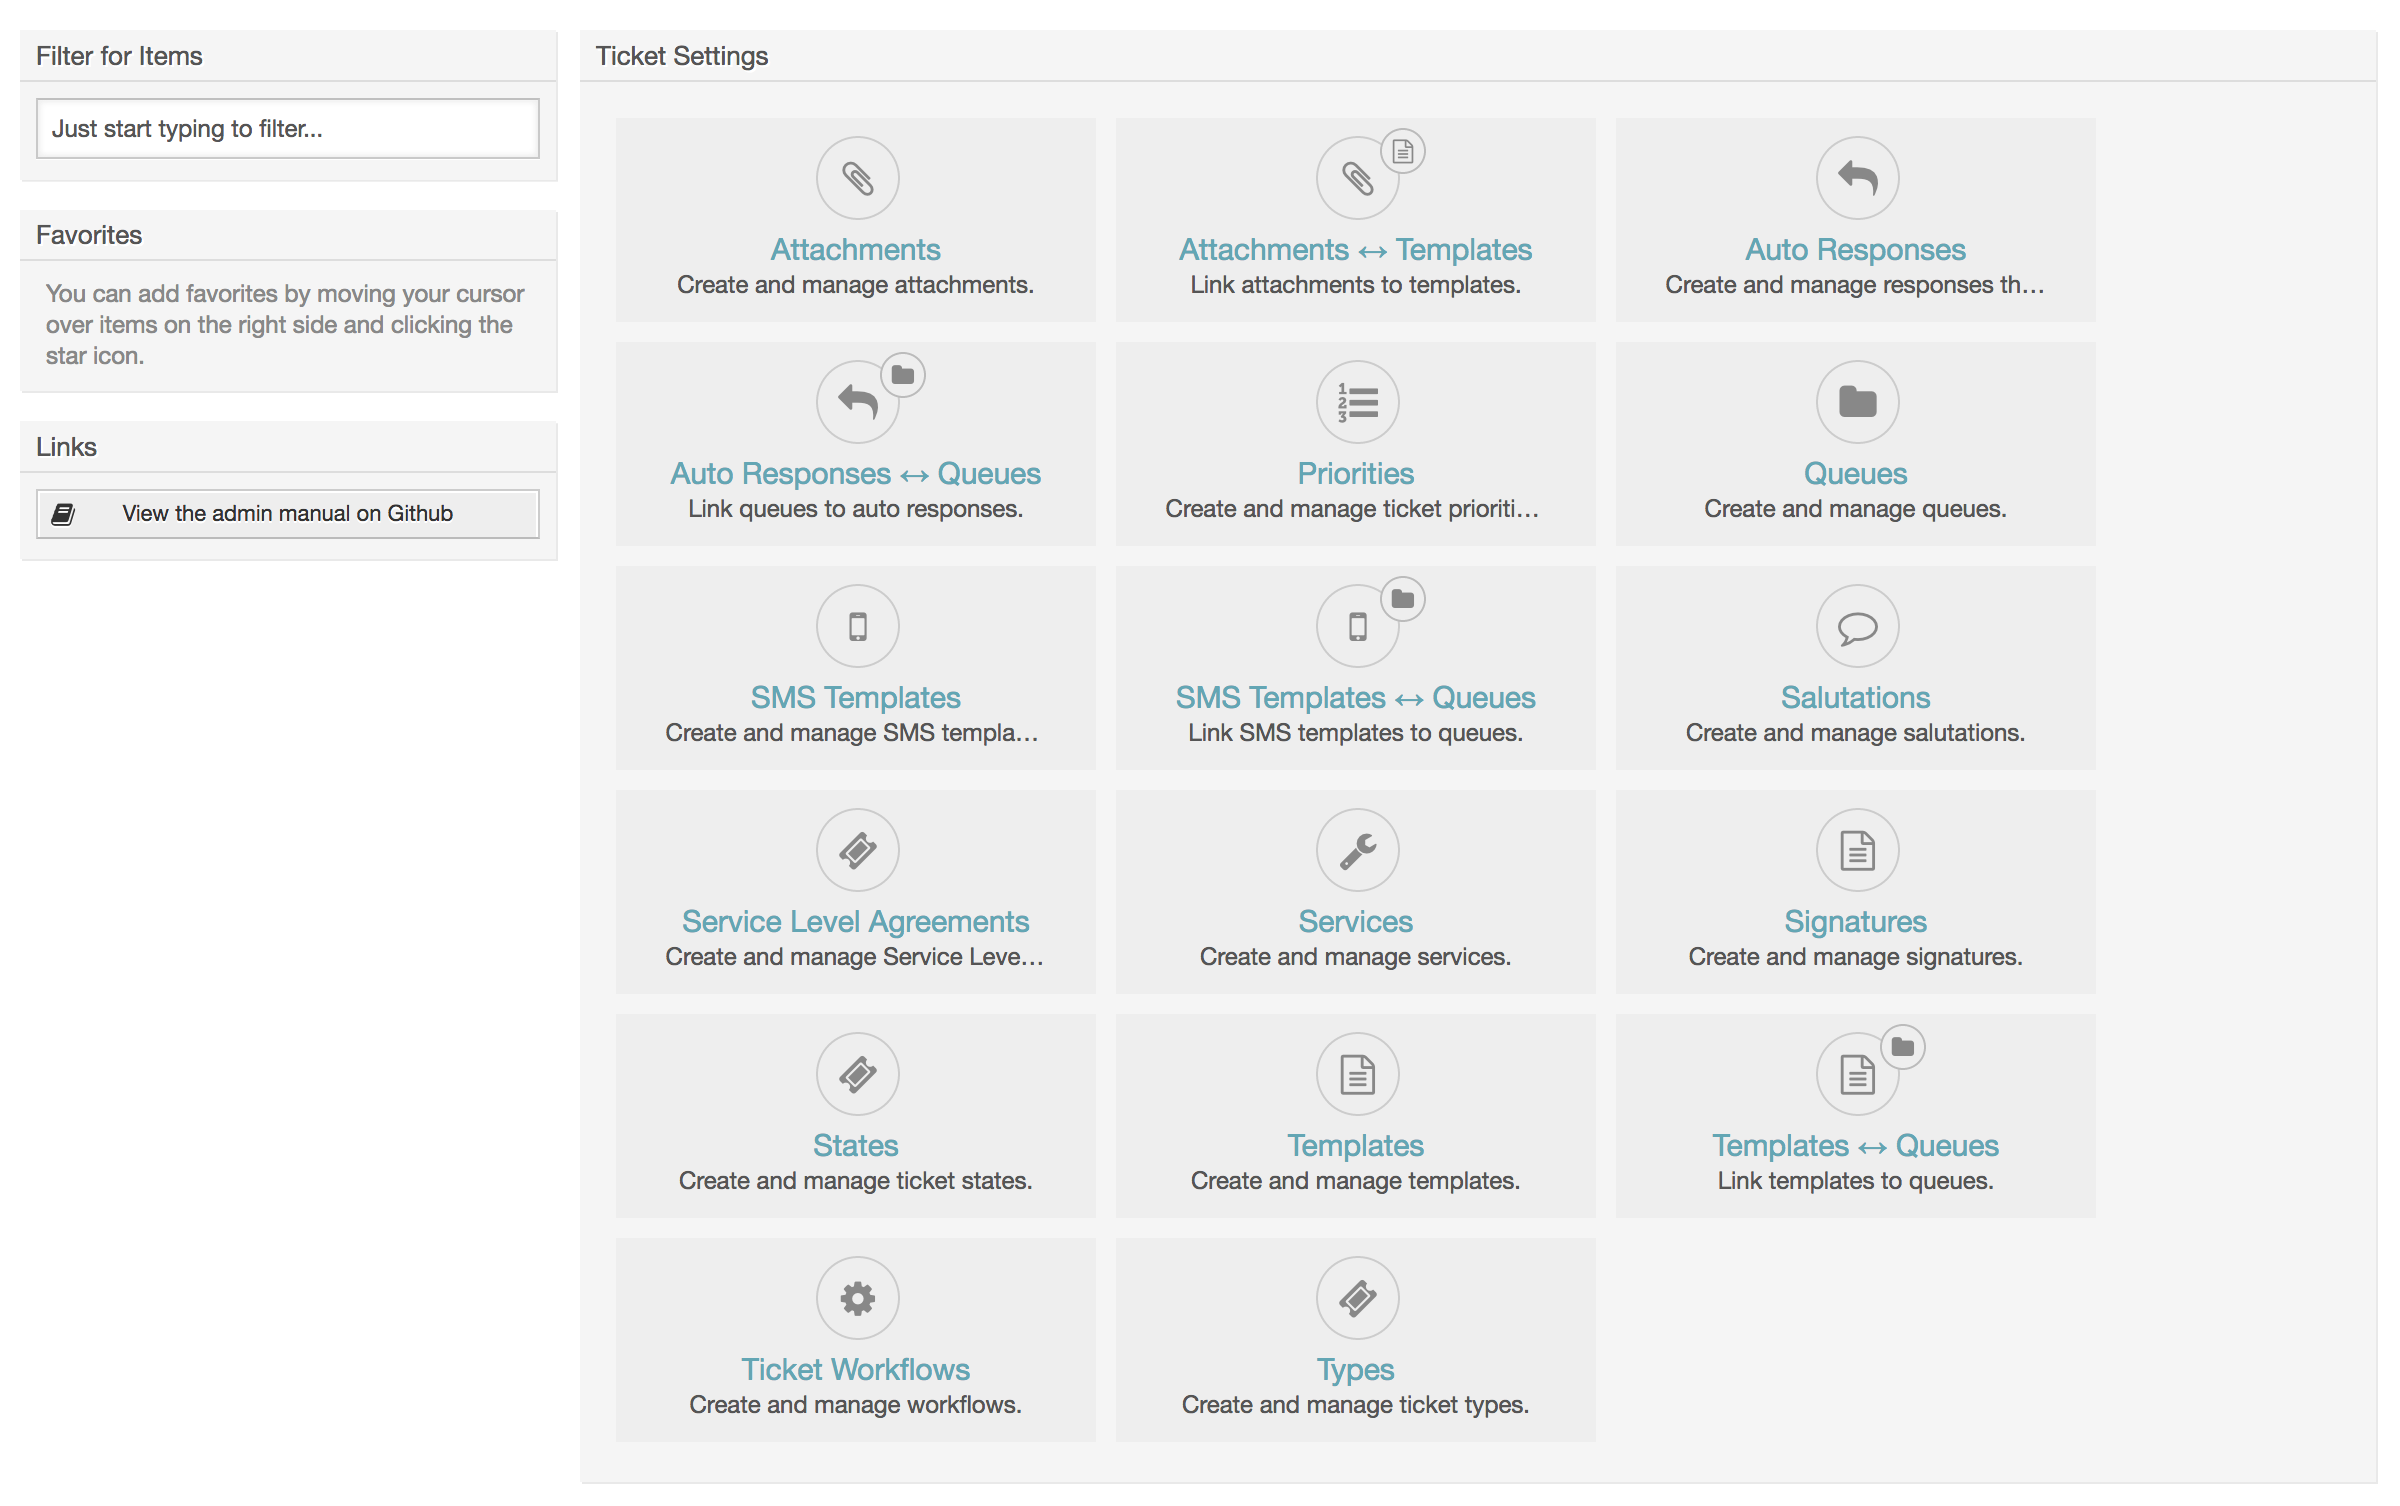Open Signatures settings icon
The height and width of the screenshot is (1506, 2400).
point(1855,848)
